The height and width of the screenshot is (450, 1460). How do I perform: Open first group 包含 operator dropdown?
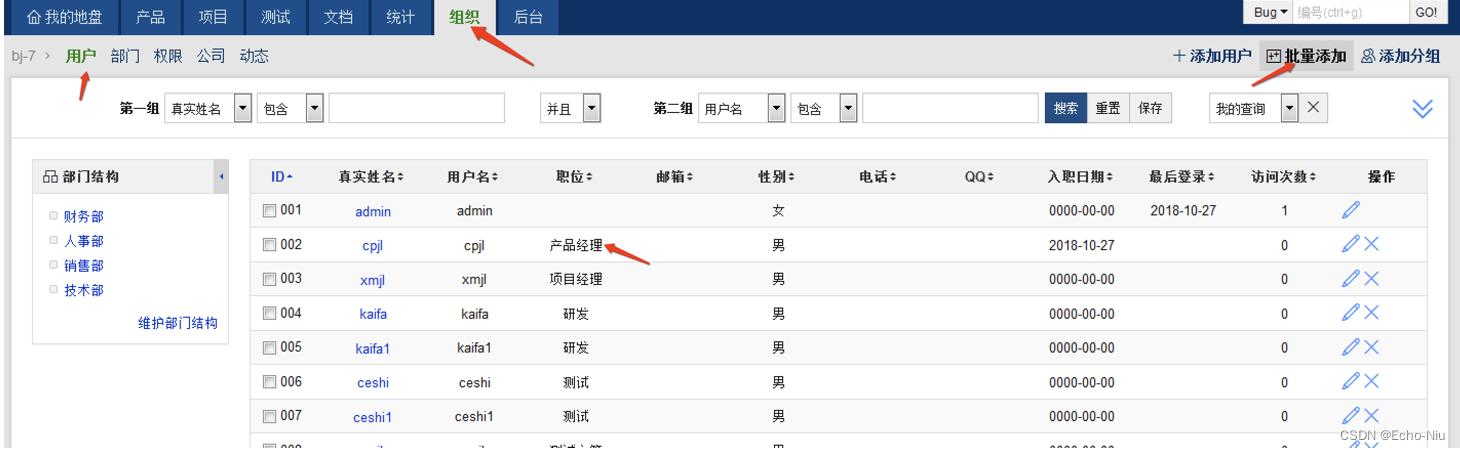pos(291,109)
